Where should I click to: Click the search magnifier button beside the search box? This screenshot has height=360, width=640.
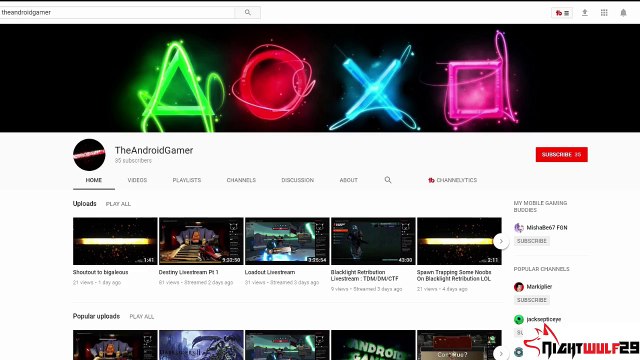point(247,13)
